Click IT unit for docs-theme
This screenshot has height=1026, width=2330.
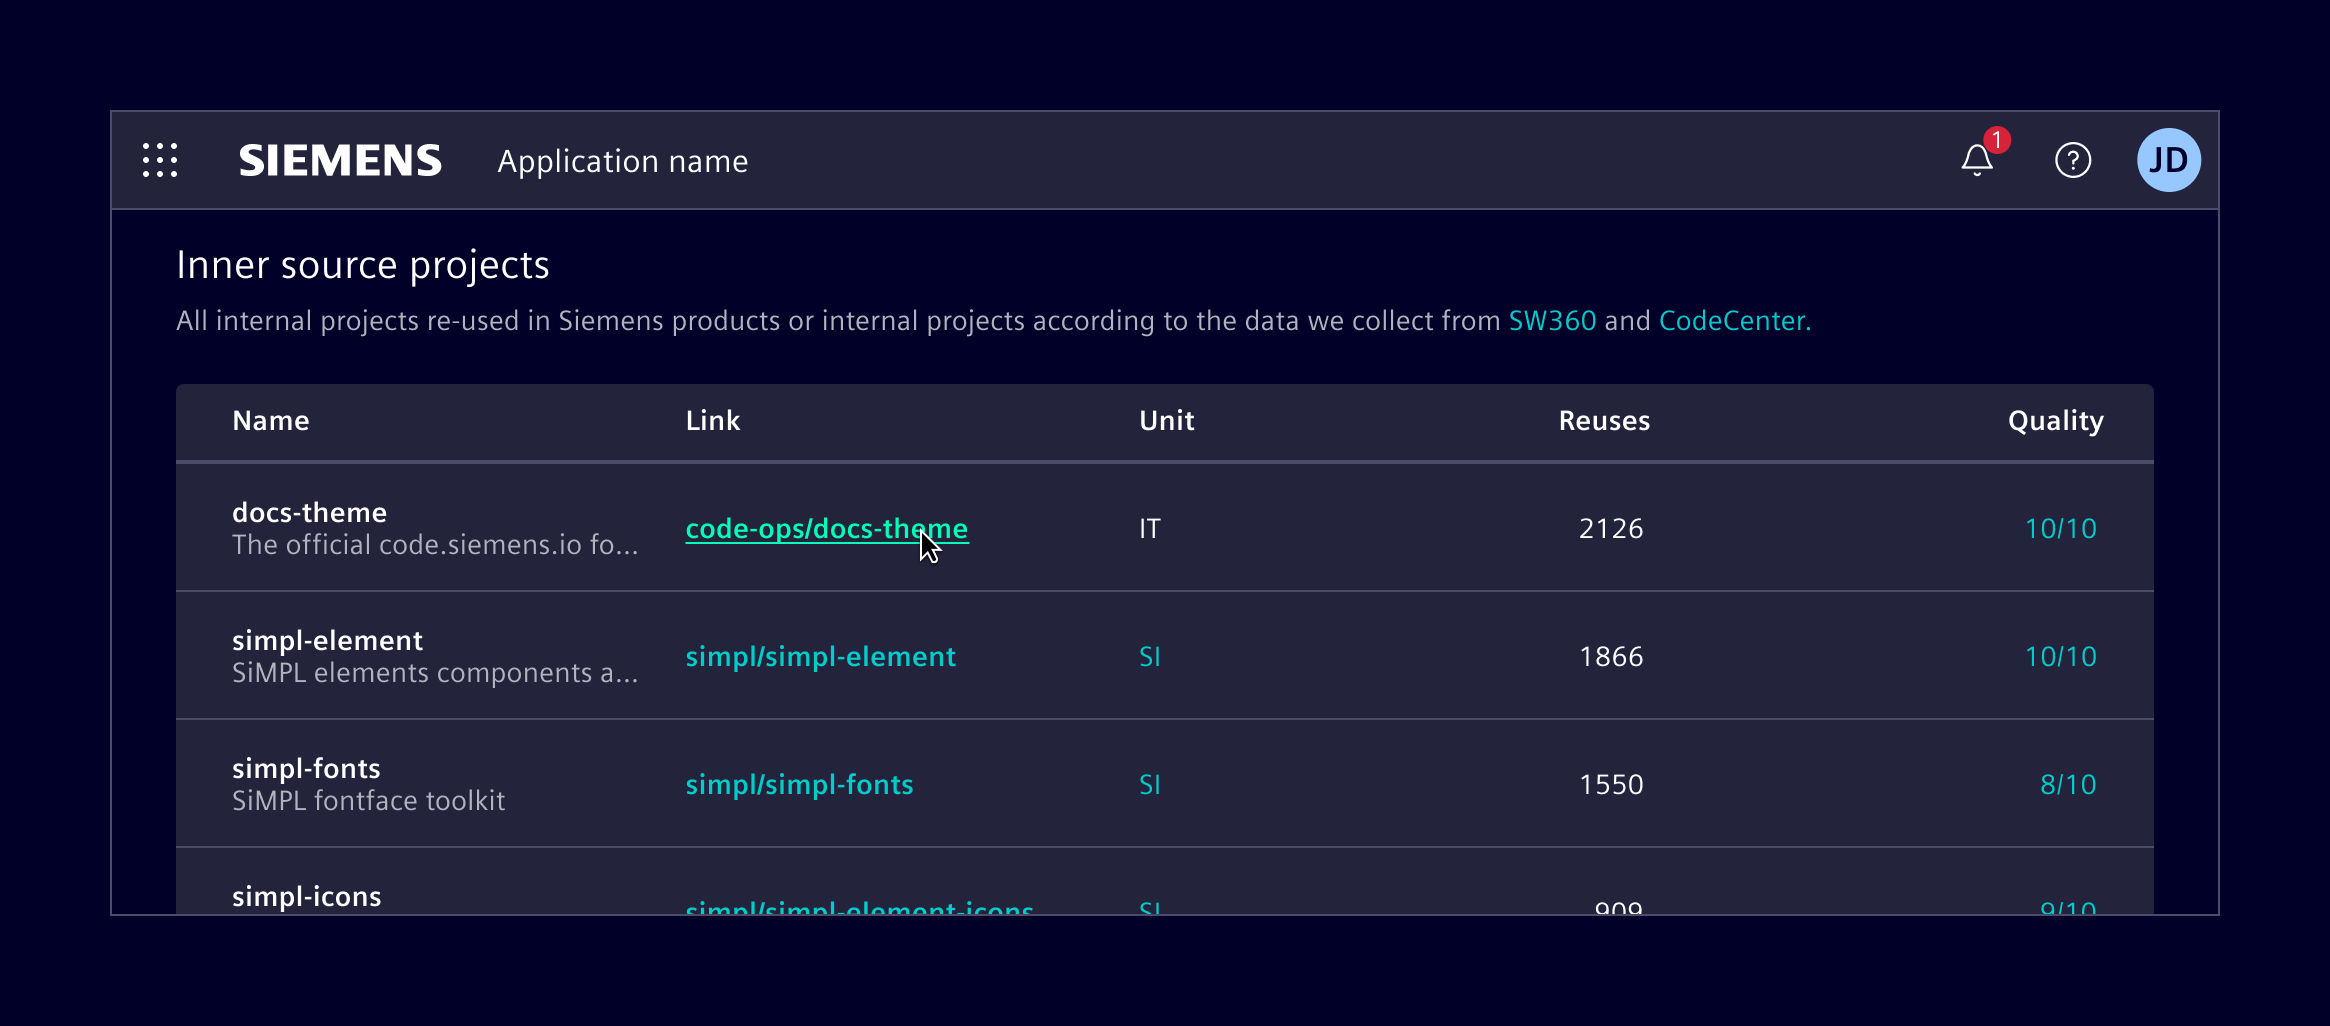tap(1150, 528)
